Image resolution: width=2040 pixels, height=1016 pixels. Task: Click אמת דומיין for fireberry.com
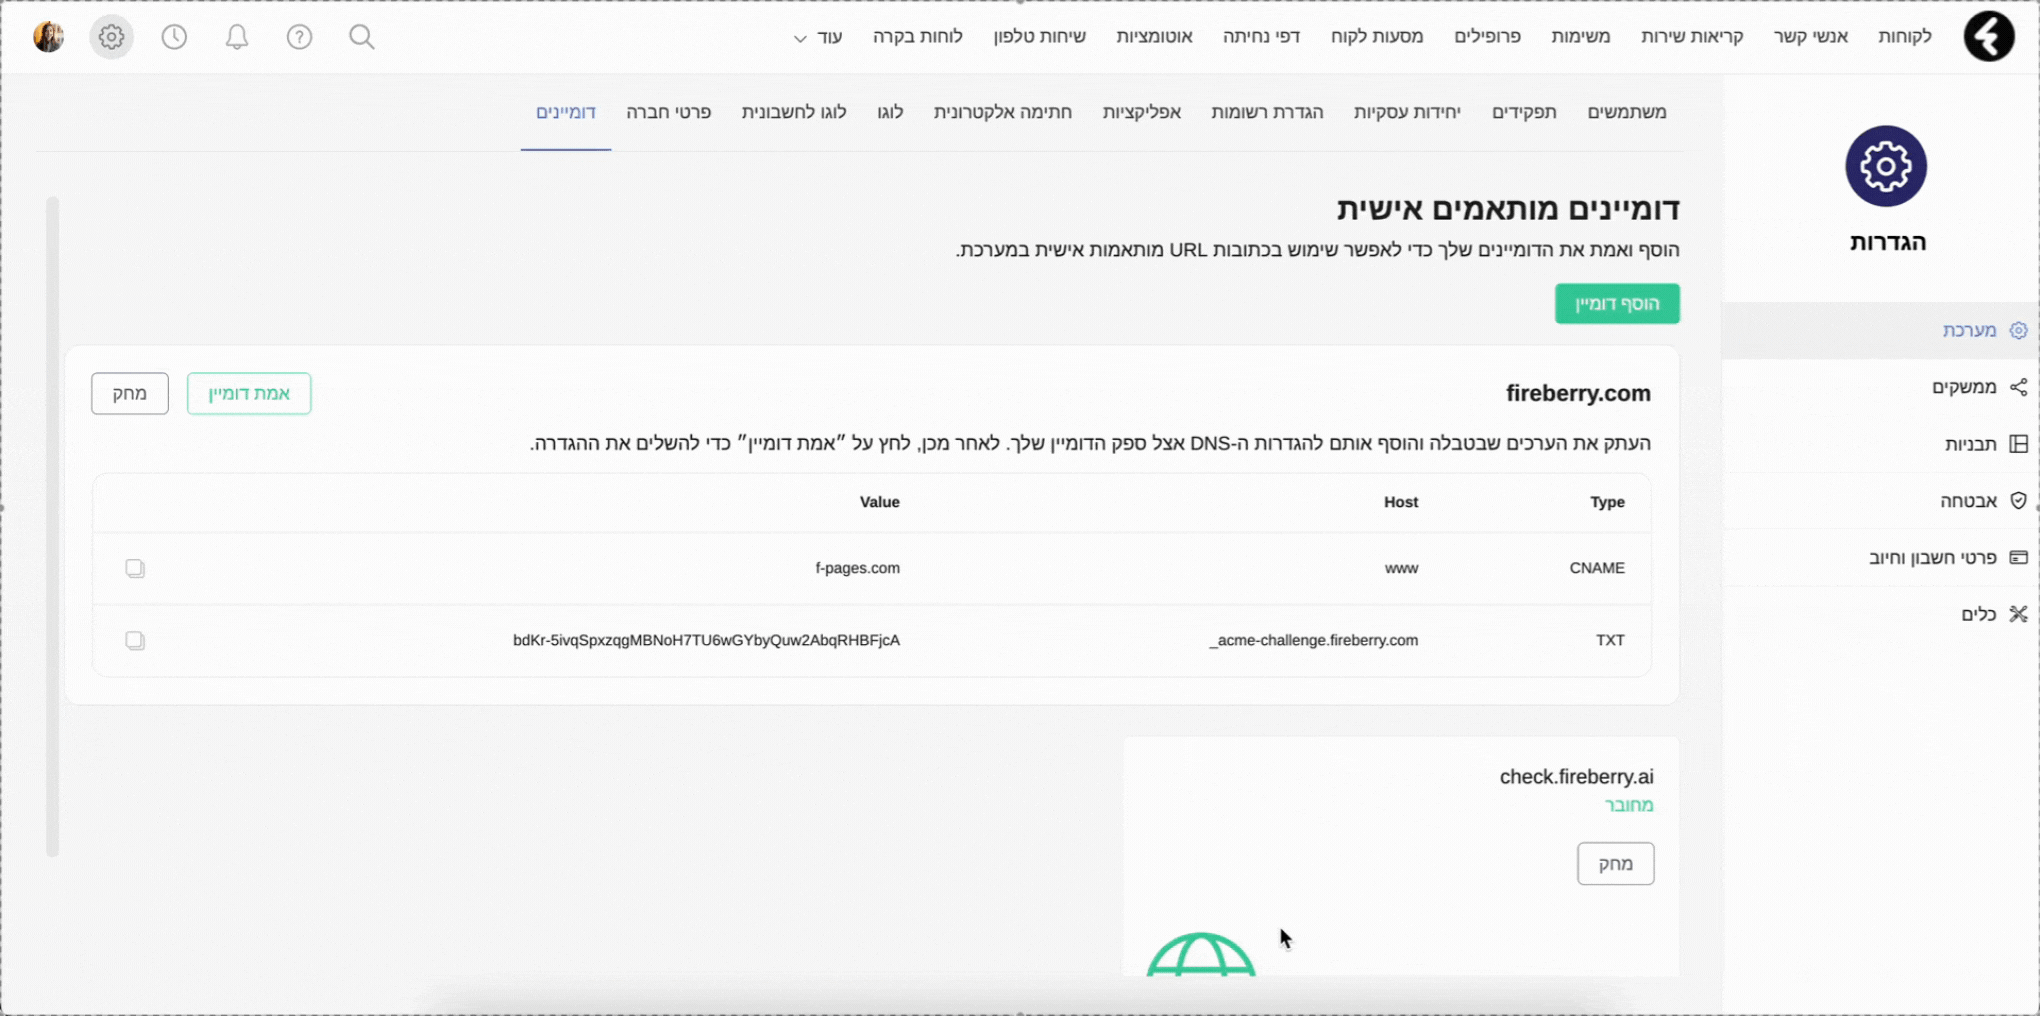pyautogui.click(x=249, y=393)
